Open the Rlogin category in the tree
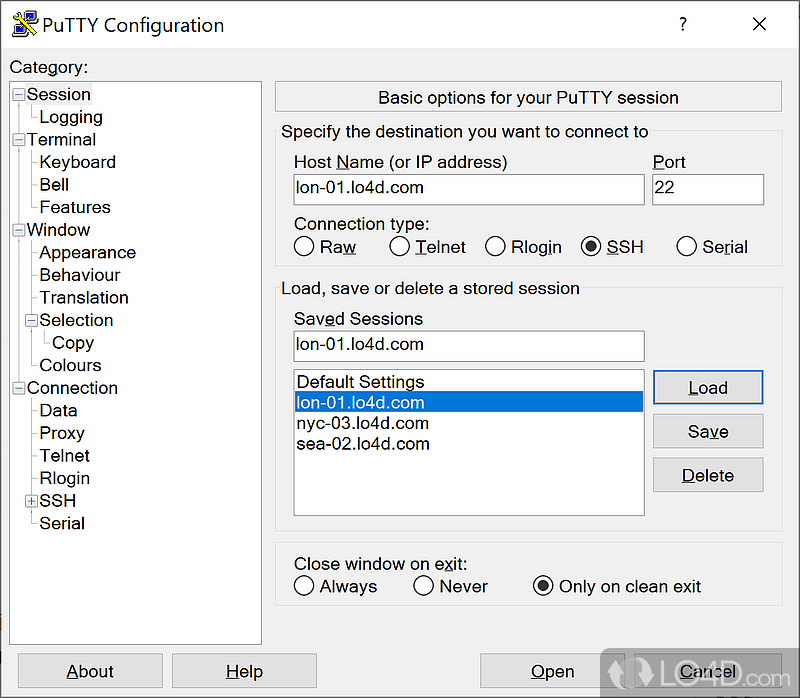The height and width of the screenshot is (698, 800). [x=64, y=478]
